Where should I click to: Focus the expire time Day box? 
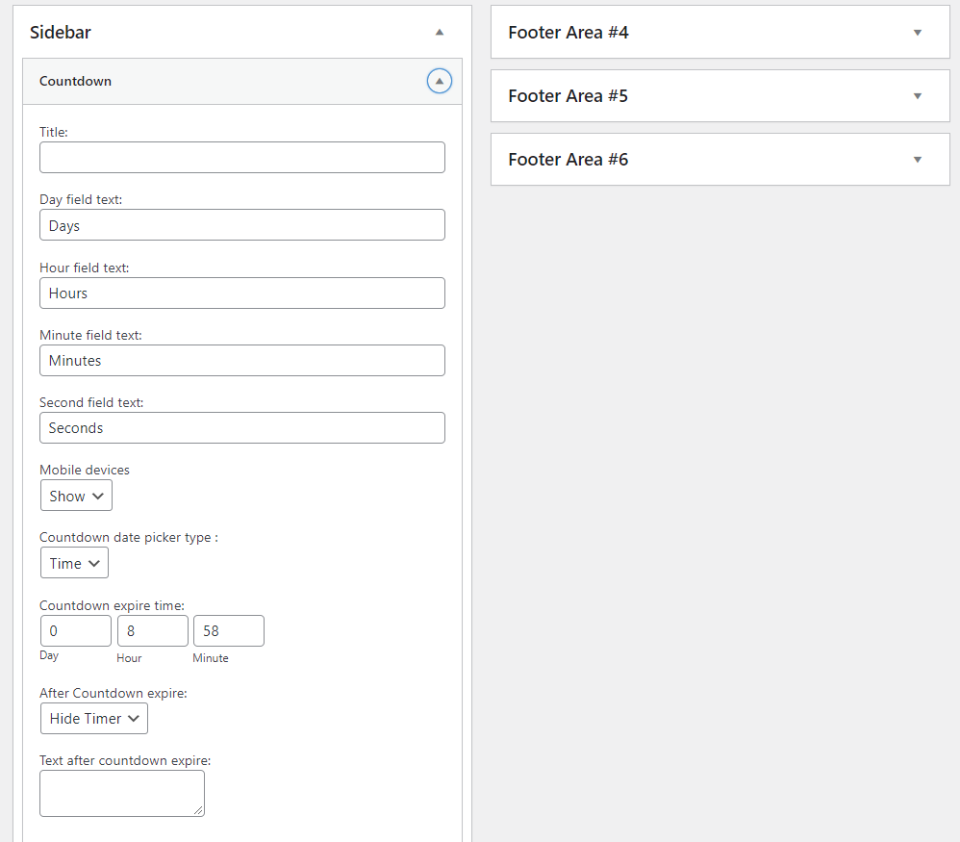76,631
